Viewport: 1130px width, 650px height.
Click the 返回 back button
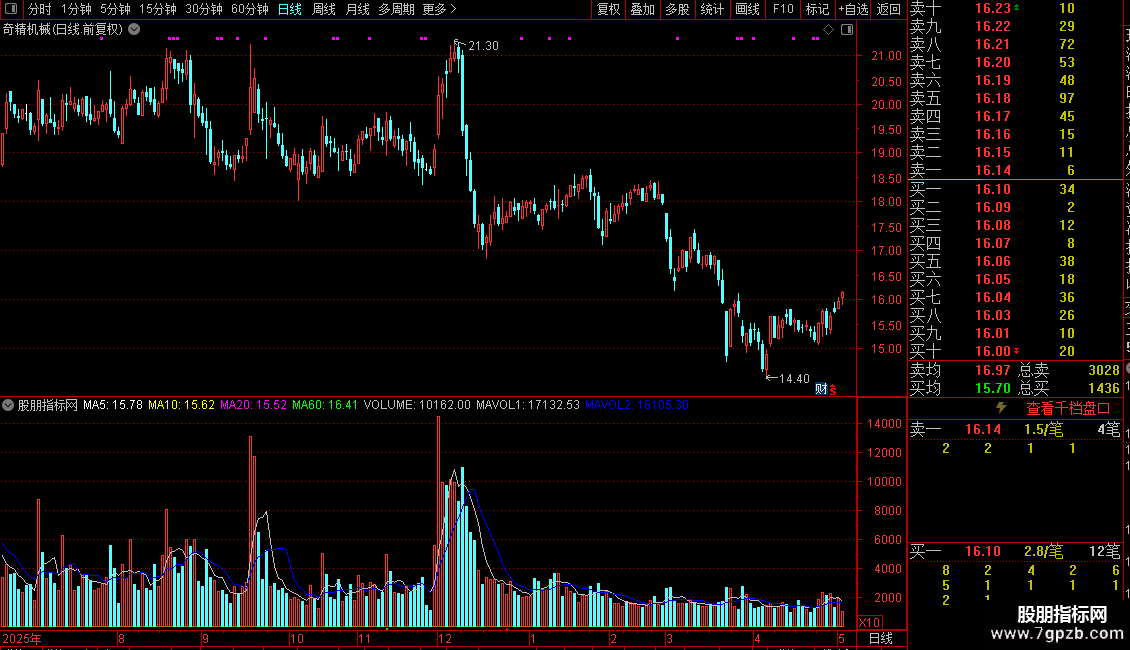(x=889, y=9)
